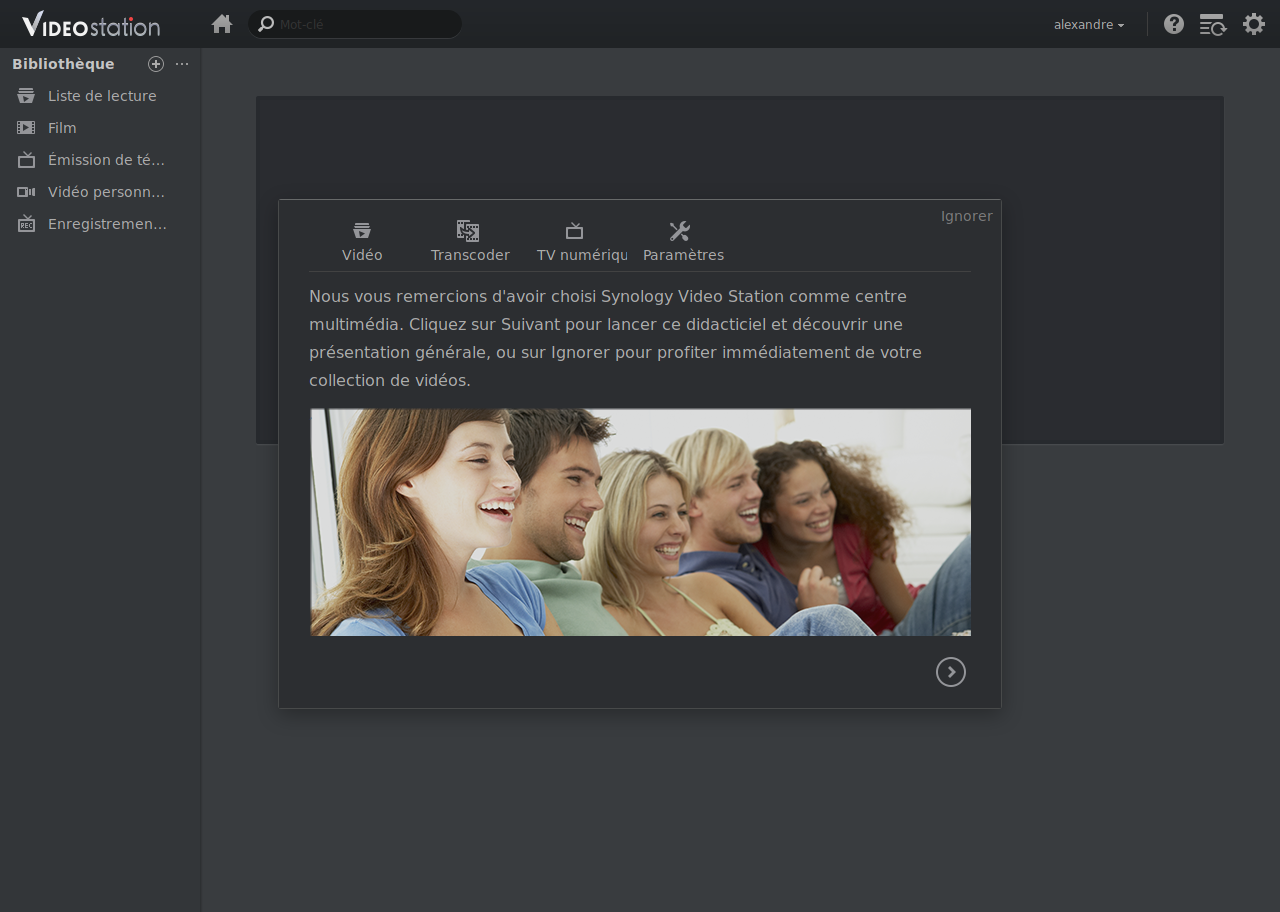
Task: Go to next tutorial page arrow
Action: [950, 672]
